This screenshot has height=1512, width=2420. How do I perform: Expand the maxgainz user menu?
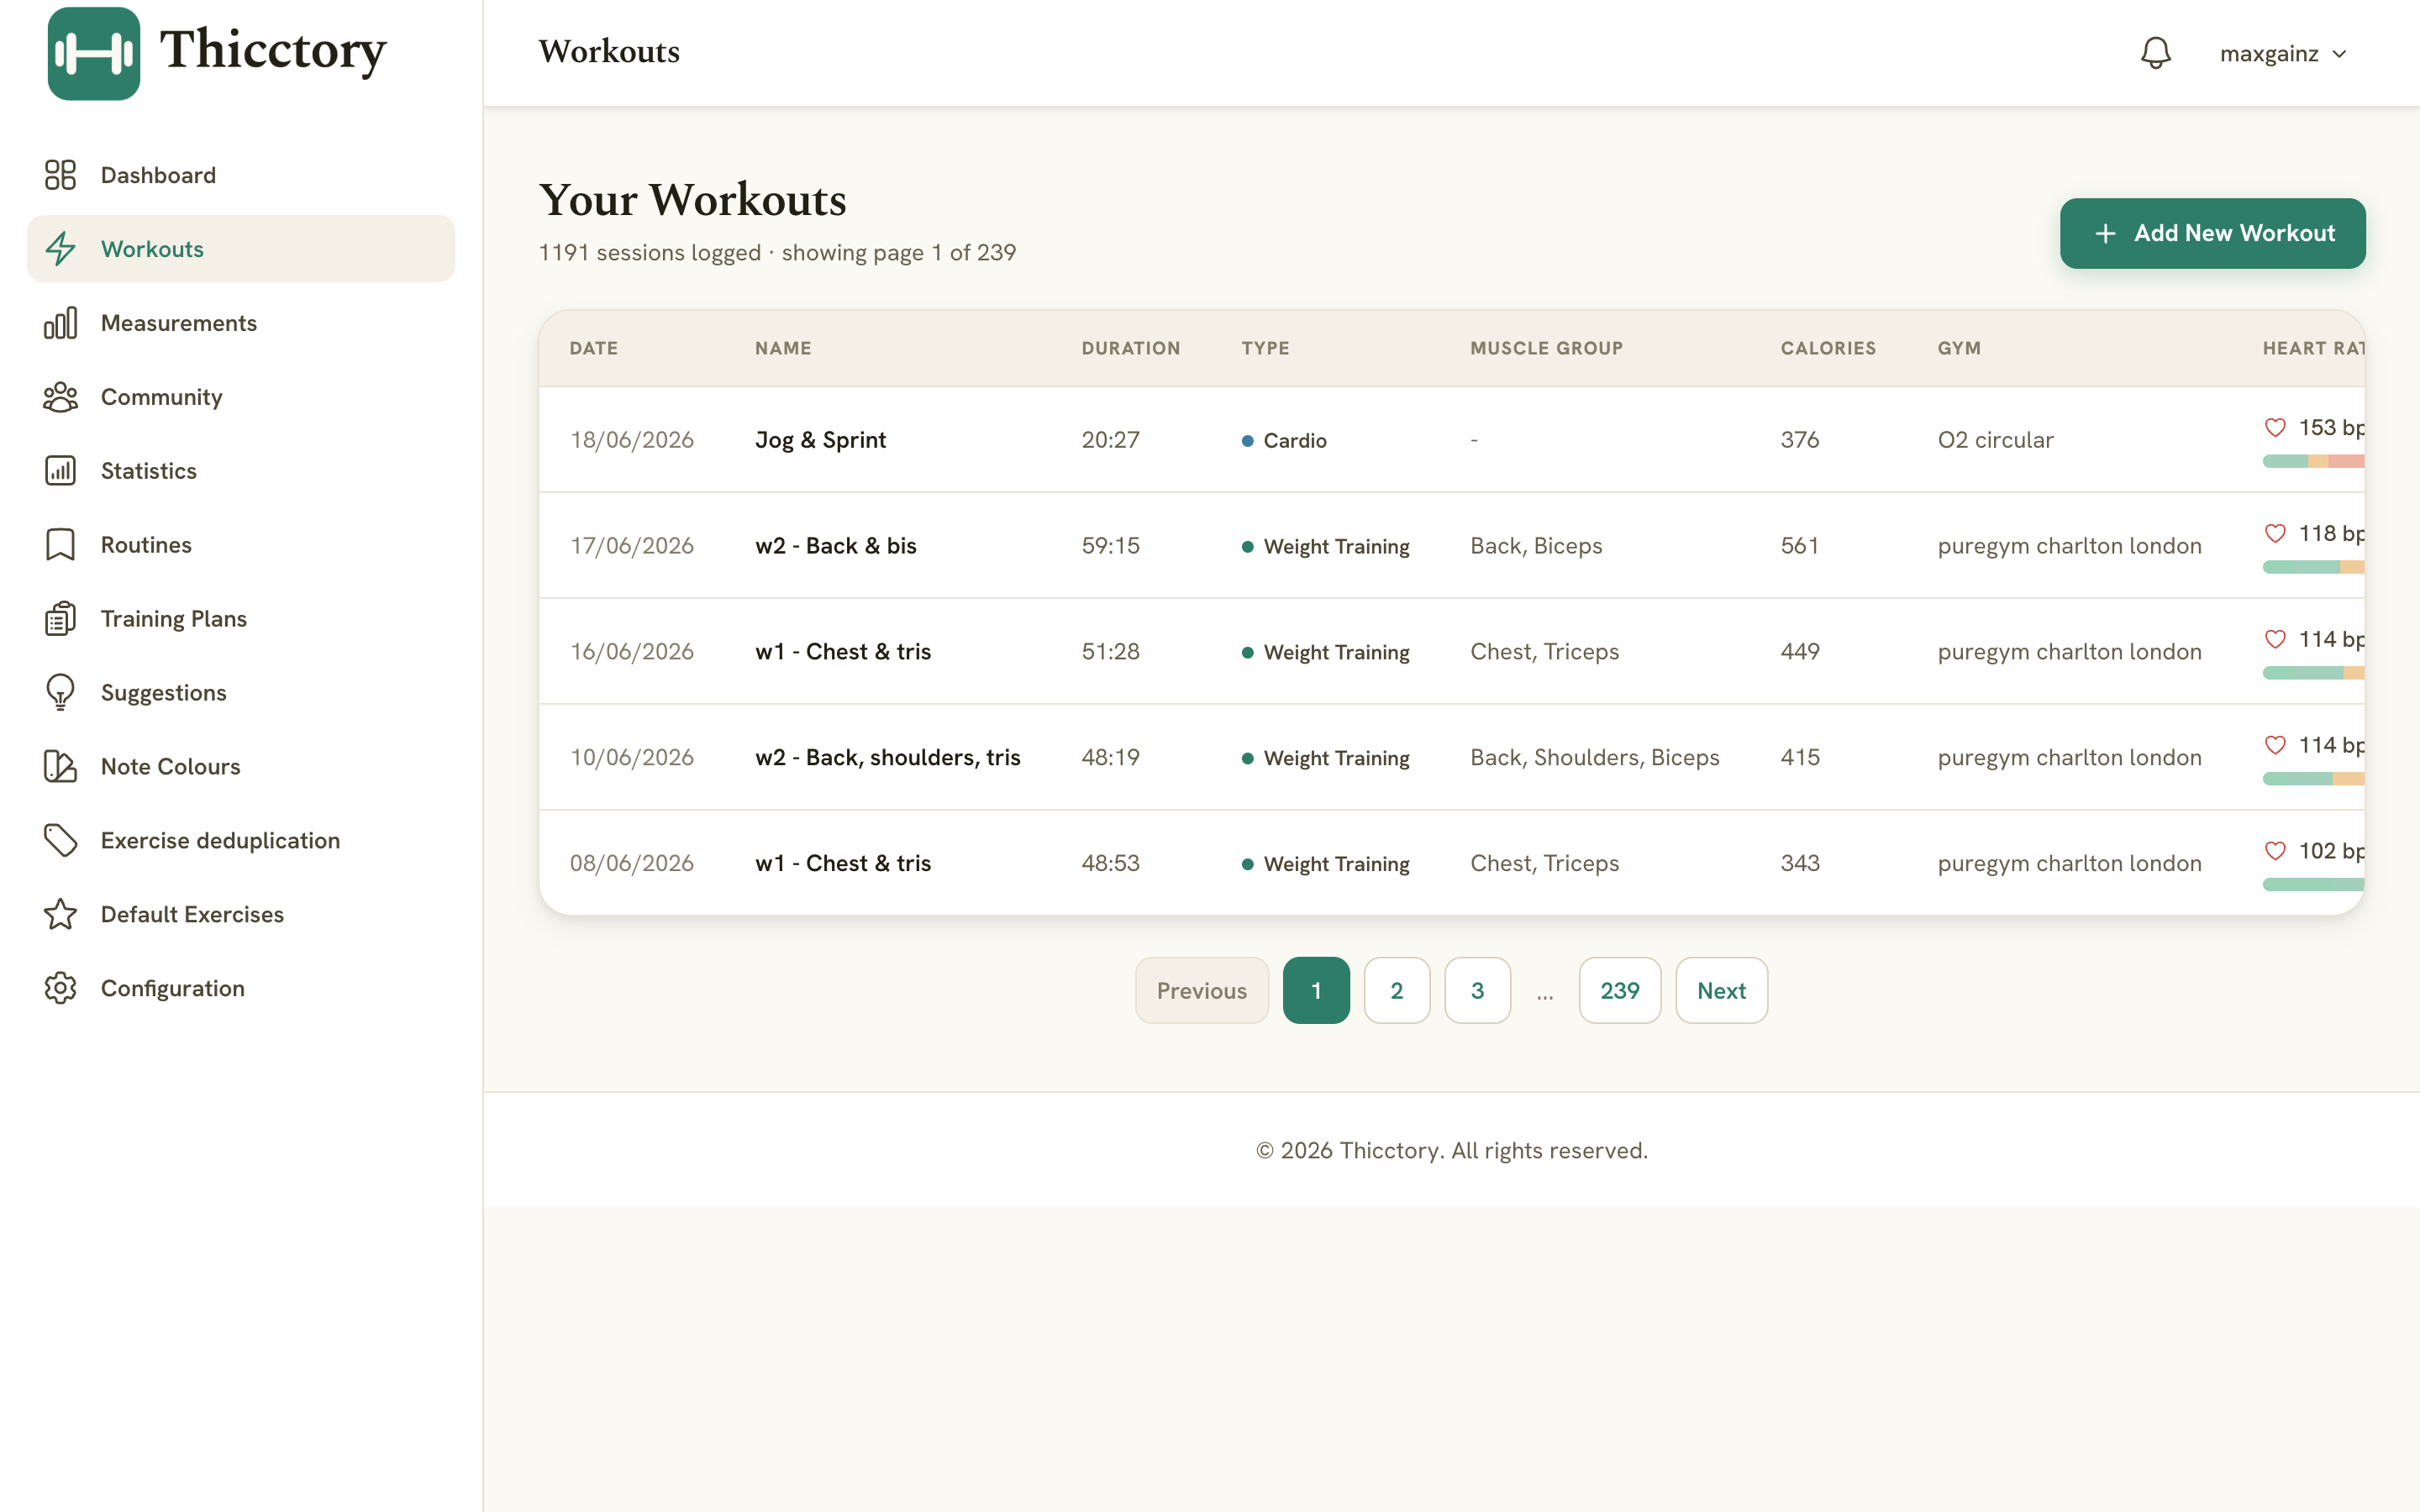click(2283, 54)
